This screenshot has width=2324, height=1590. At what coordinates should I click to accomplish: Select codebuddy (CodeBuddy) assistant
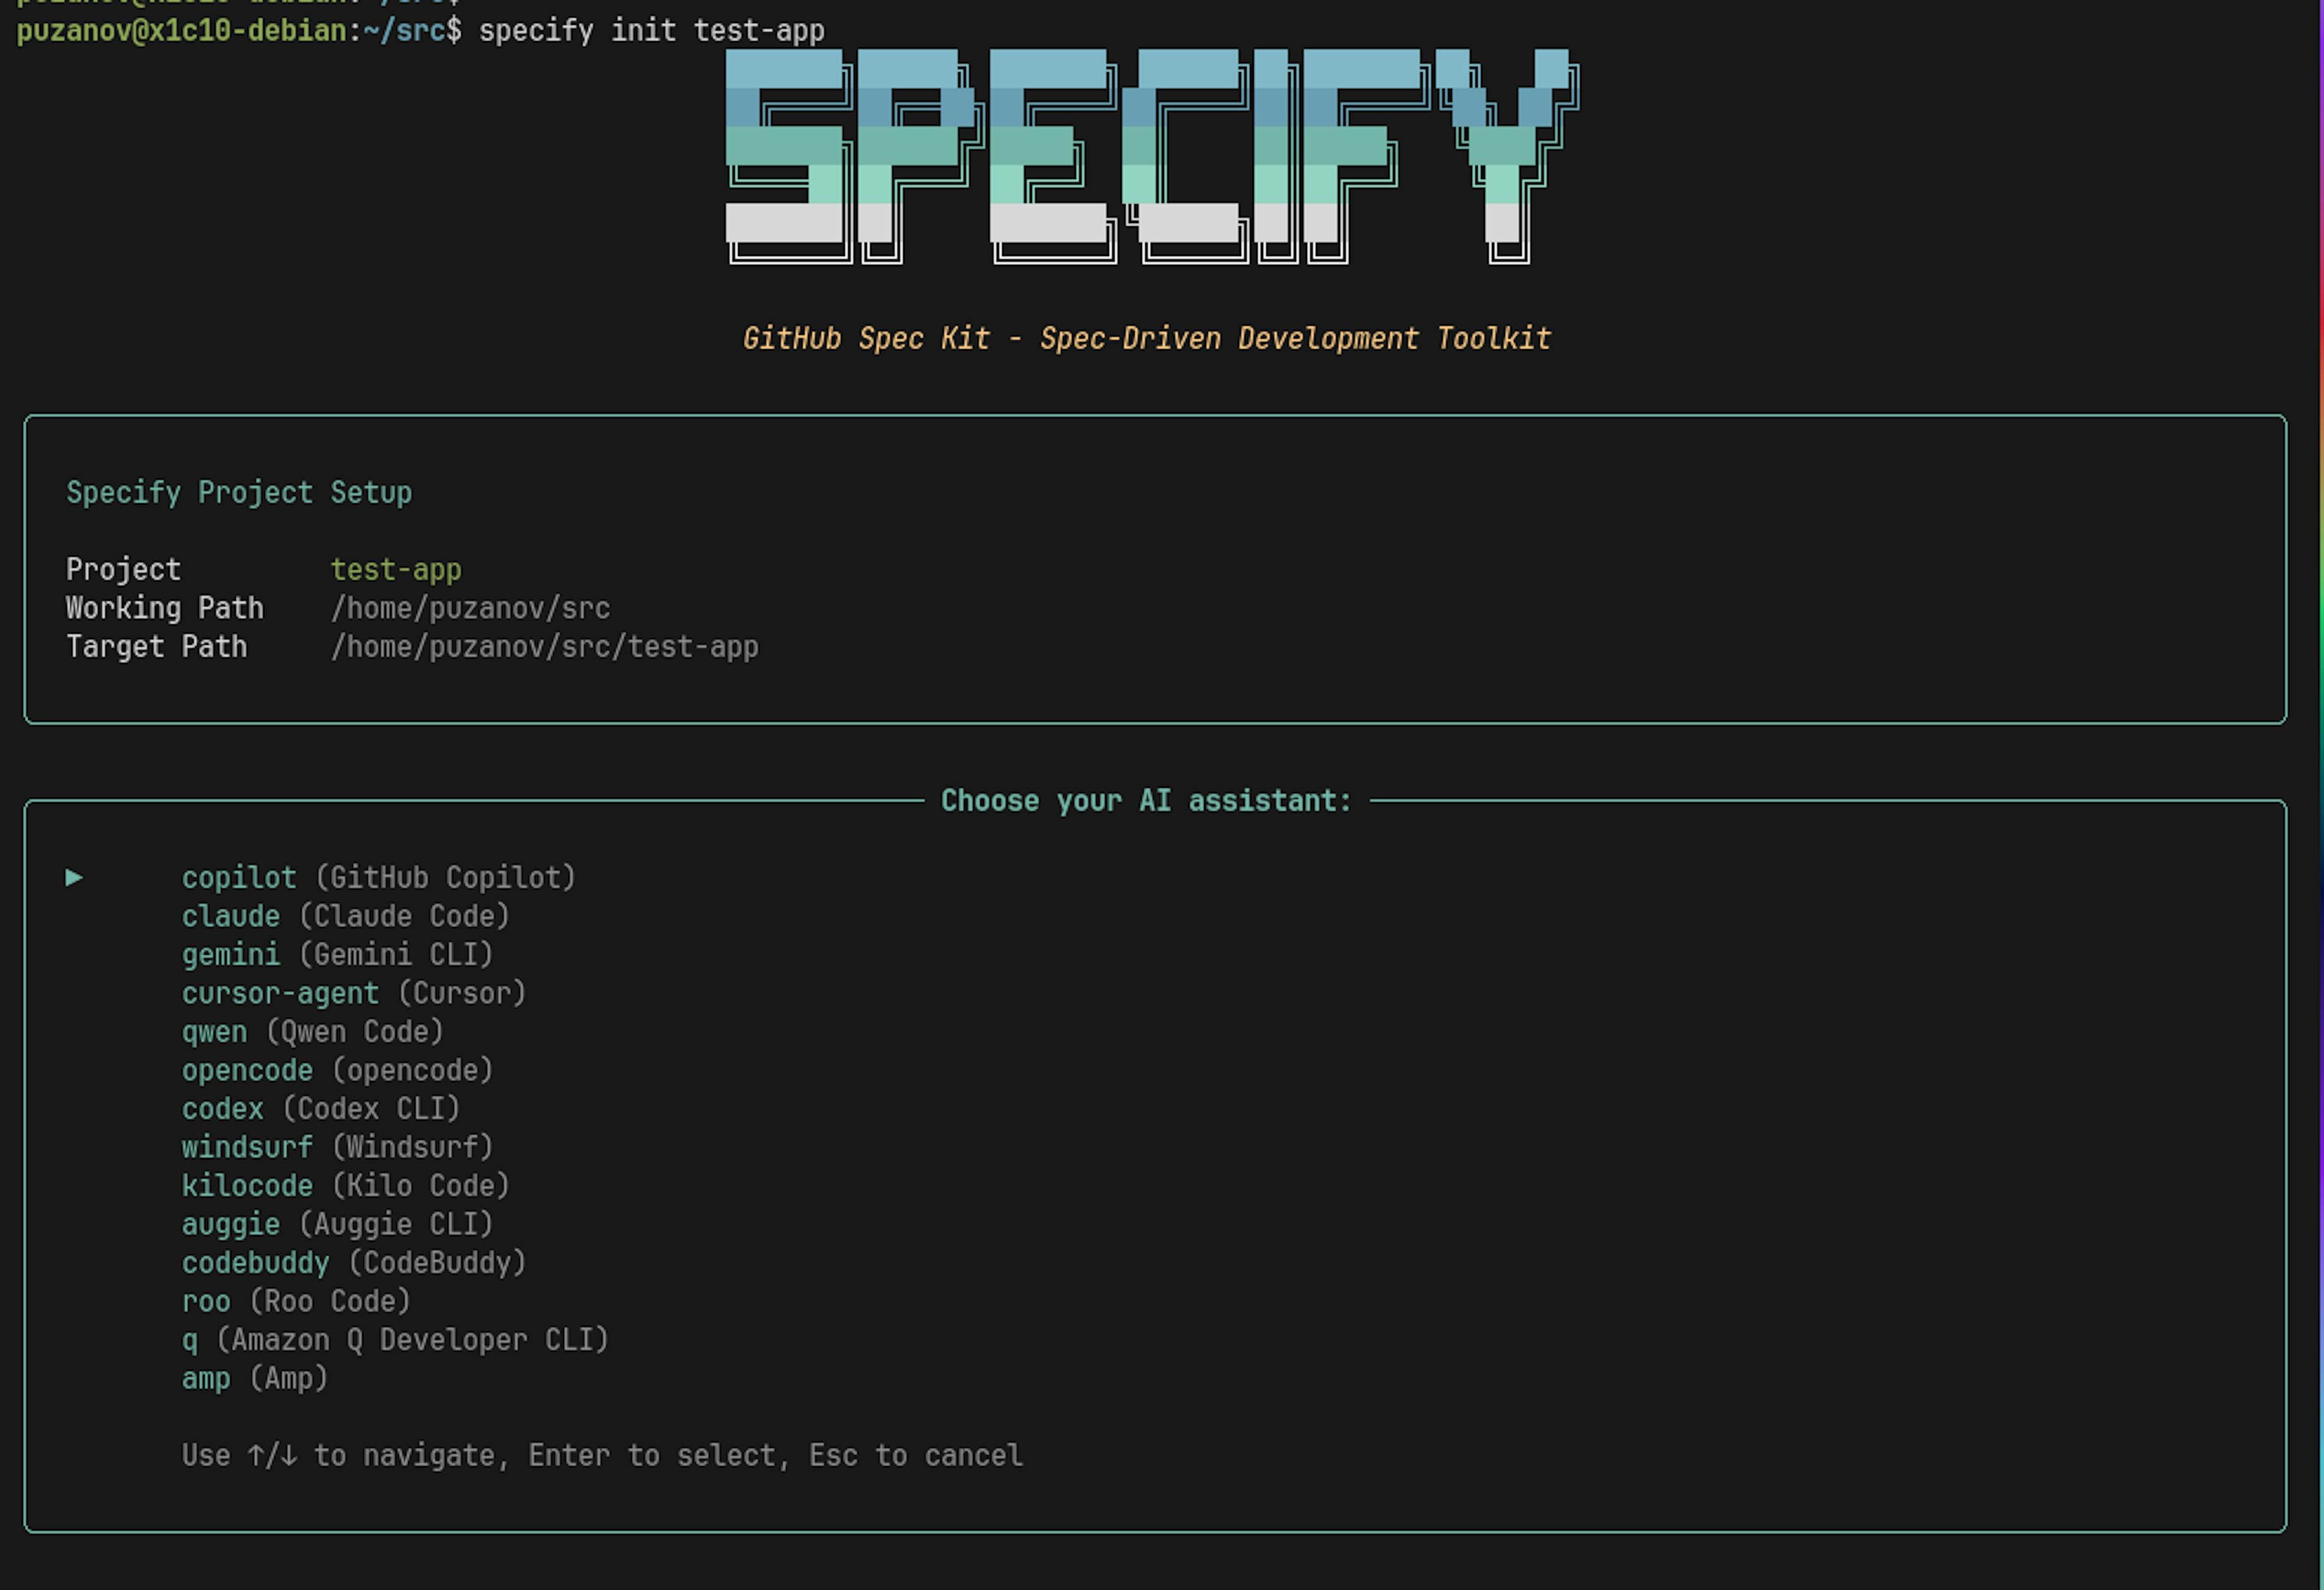(x=353, y=1263)
